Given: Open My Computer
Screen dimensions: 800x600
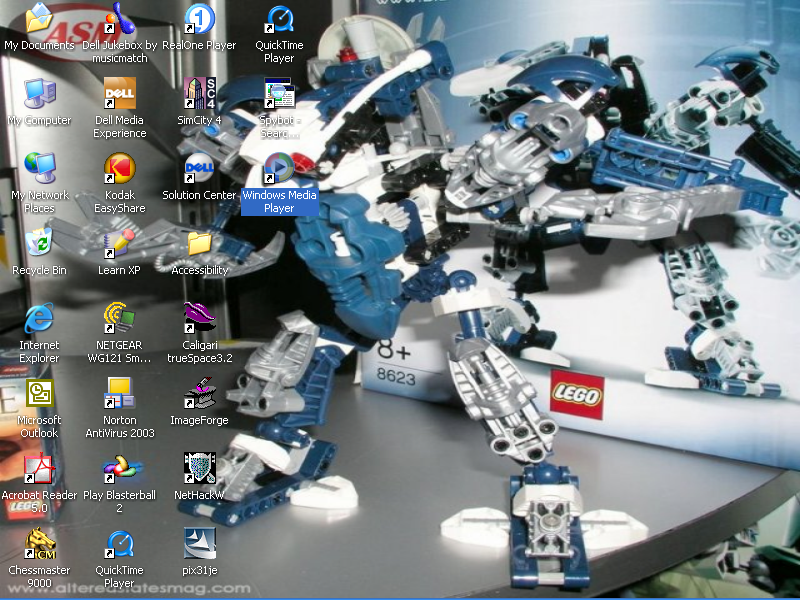Looking at the screenshot, I should pyautogui.click(x=38, y=97).
